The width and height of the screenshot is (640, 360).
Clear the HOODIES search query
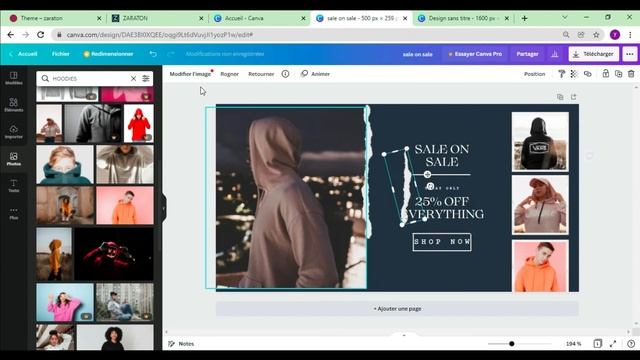pos(133,78)
